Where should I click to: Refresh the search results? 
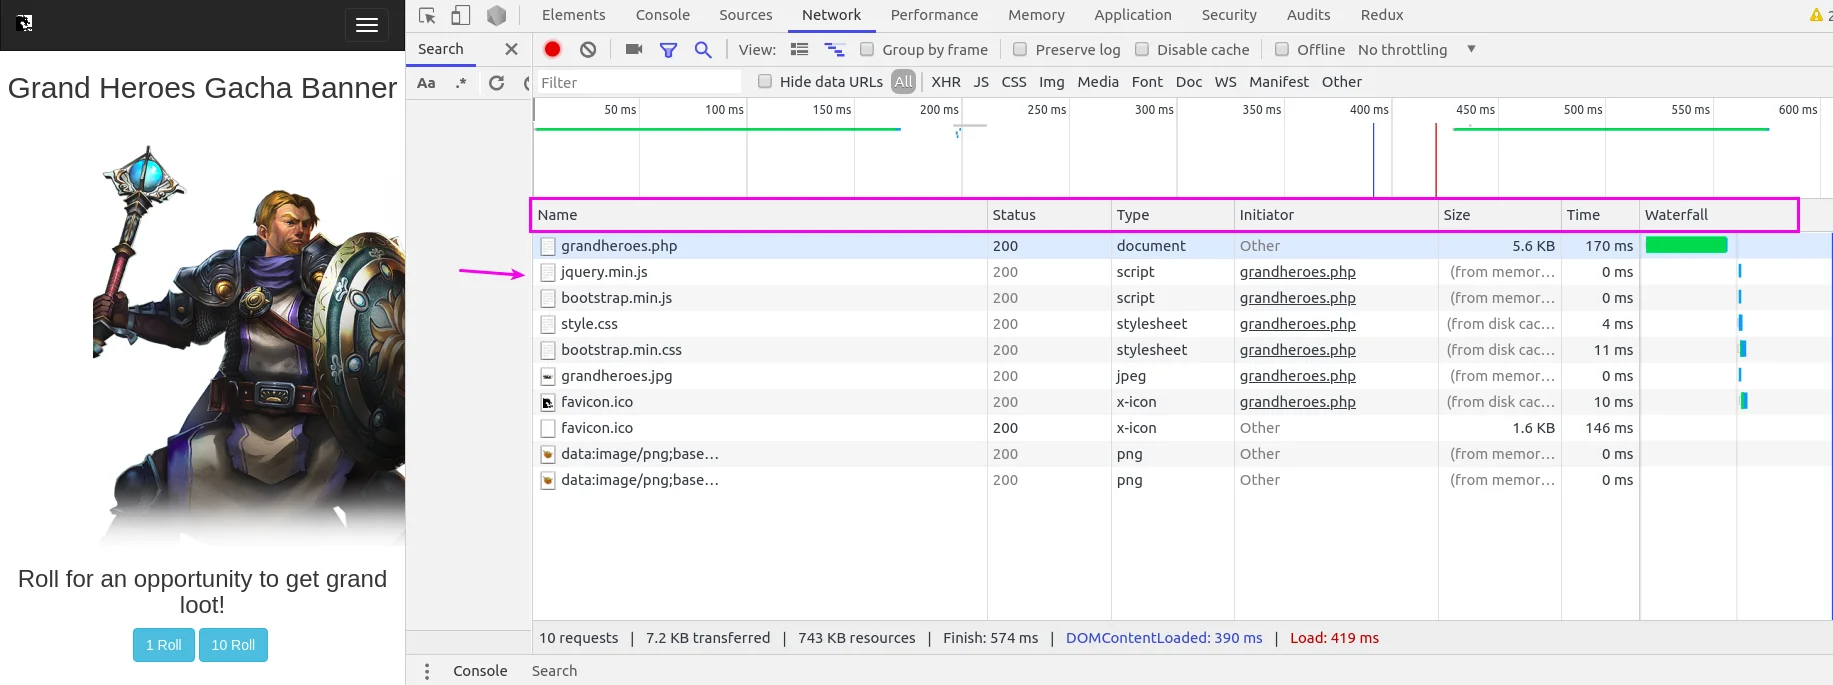[496, 83]
